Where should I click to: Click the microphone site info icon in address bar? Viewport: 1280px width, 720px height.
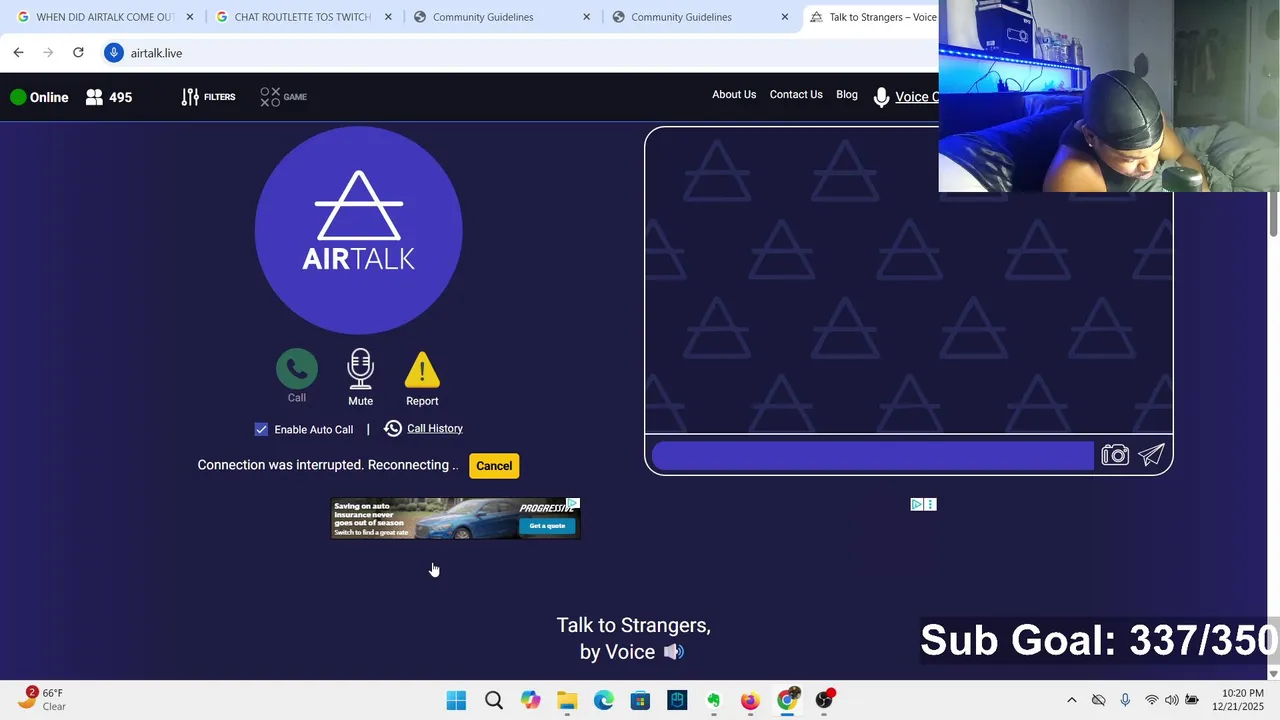pyautogui.click(x=114, y=53)
